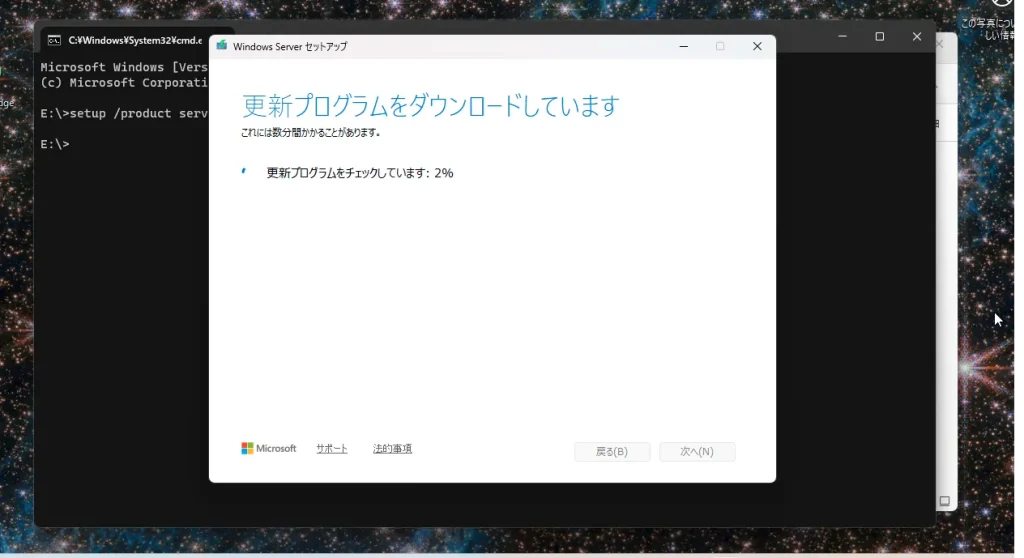Close the background window behind the Command Prompt
Screen dimensions: 1024x558
point(940,44)
